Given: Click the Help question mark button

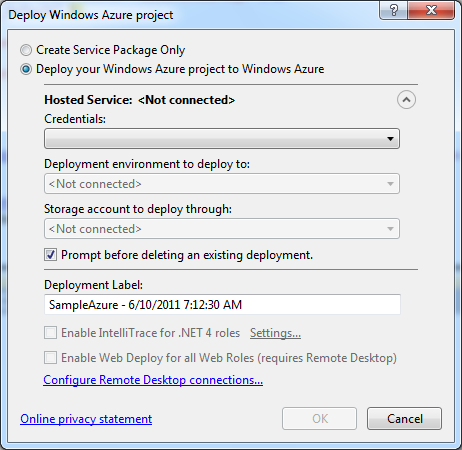Looking at the screenshot, I should click(x=393, y=11).
